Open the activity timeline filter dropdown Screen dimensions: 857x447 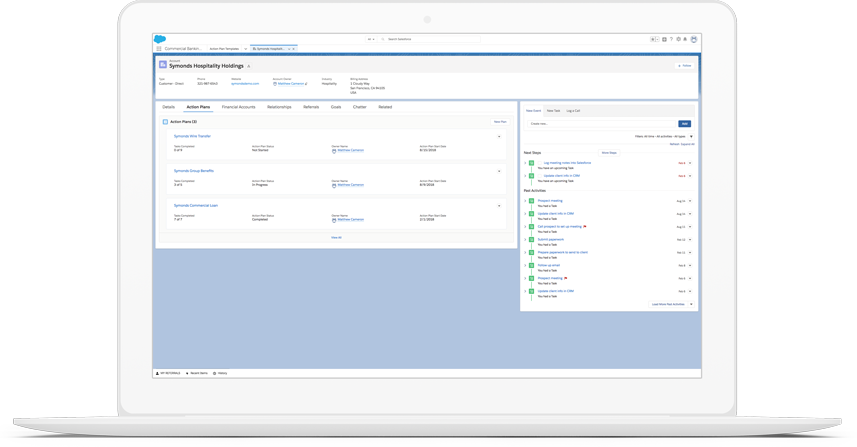tap(691, 137)
